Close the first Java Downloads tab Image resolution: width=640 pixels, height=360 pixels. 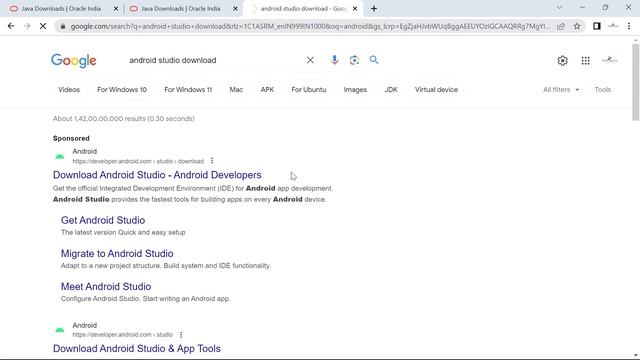tap(116, 8)
